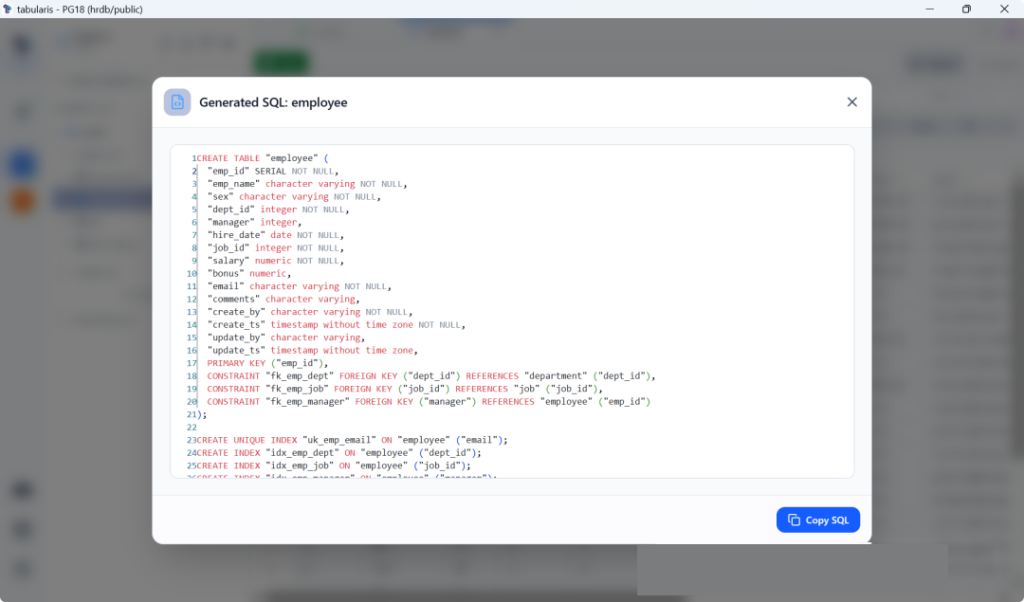Close the Generated SQL dialog
1024x602 pixels.
tap(852, 102)
